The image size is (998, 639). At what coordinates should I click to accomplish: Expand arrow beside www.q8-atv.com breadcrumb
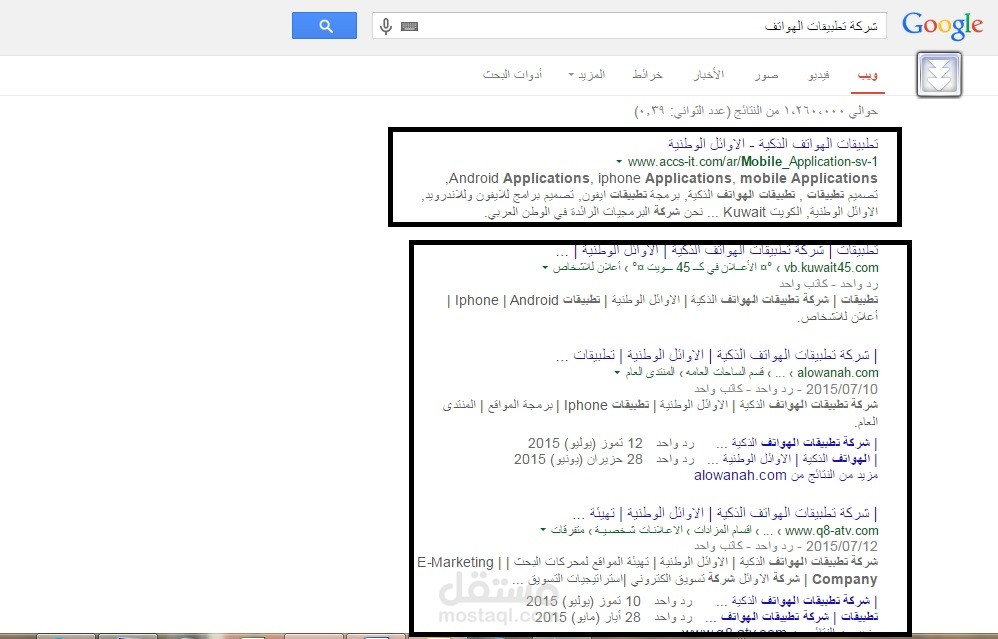pyautogui.click(x=543, y=530)
